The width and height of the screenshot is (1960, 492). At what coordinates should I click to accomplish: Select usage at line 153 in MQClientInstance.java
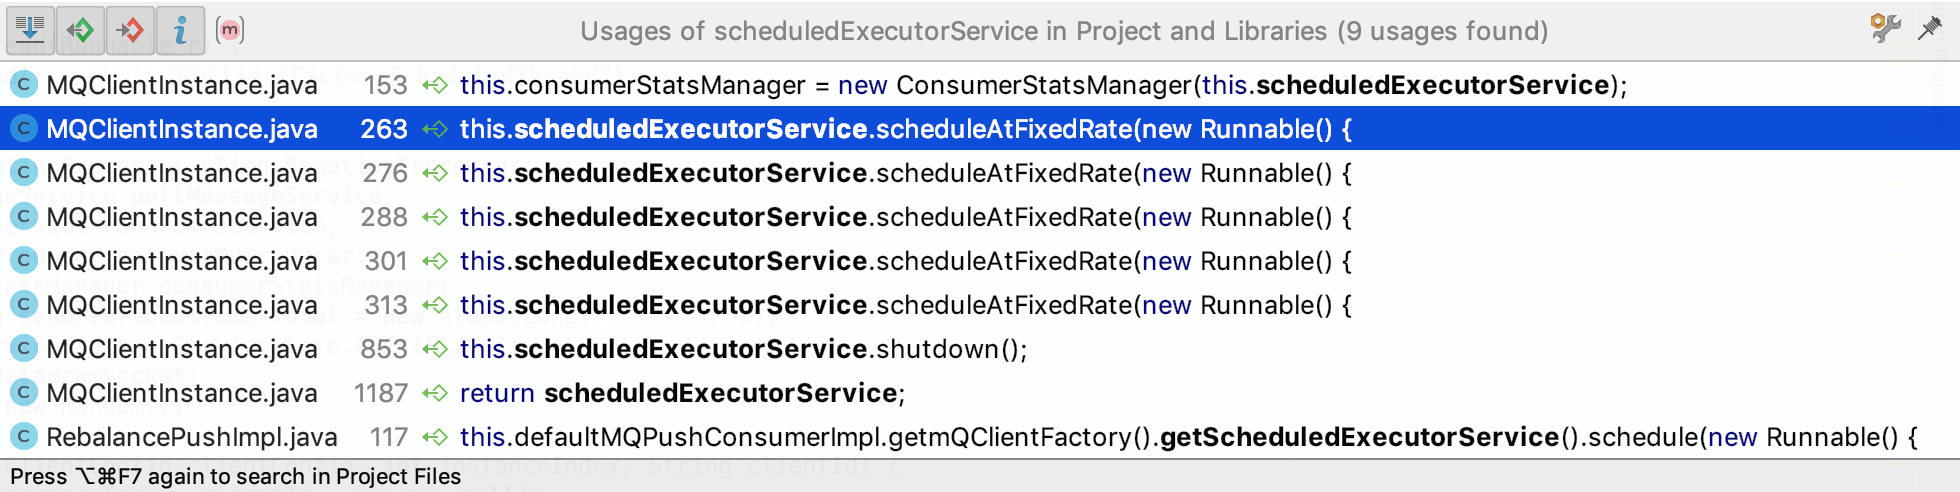pos(980,85)
